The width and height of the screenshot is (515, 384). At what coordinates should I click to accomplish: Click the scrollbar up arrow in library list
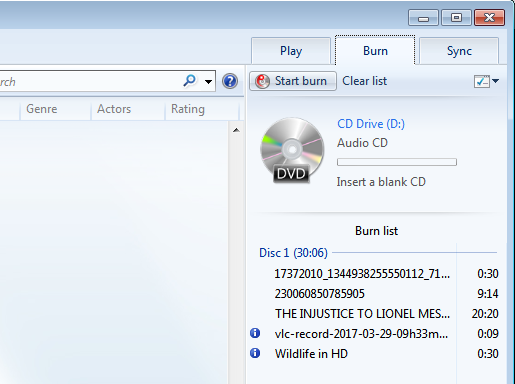click(x=236, y=130)
